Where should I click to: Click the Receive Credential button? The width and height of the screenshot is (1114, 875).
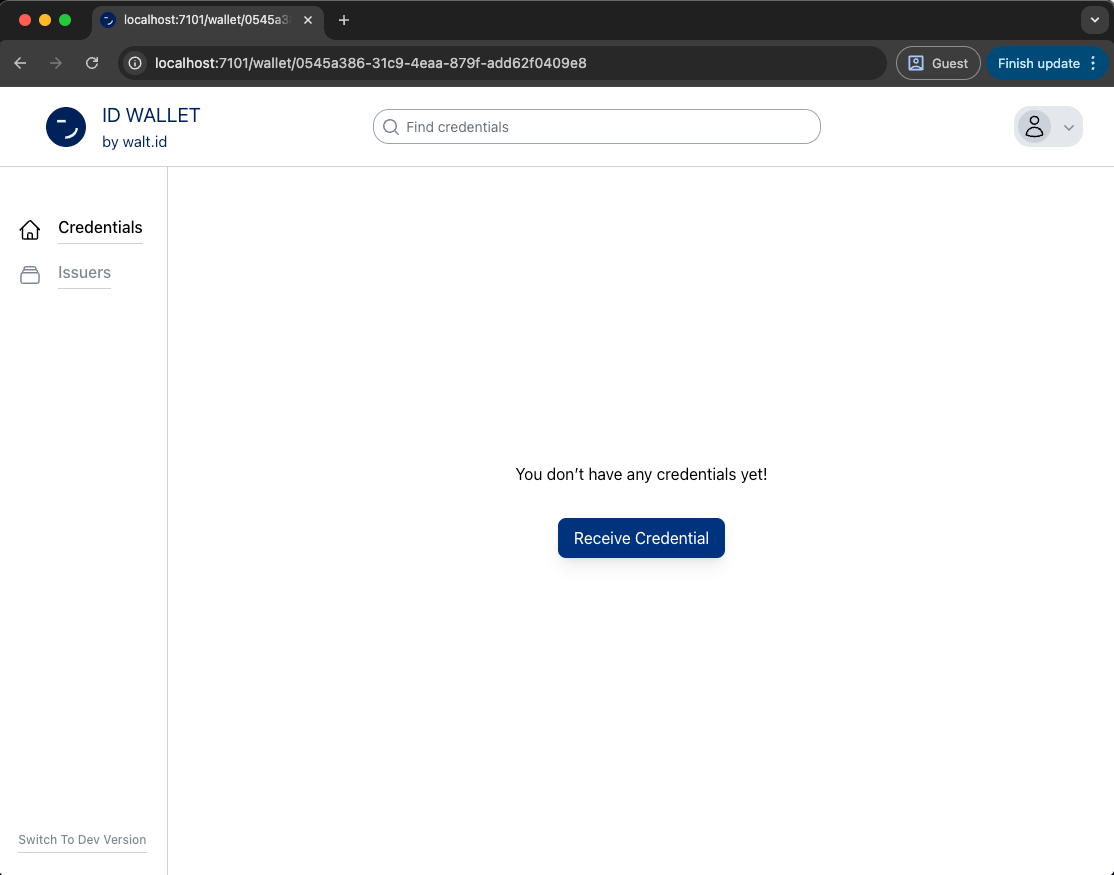pos(641,538)
